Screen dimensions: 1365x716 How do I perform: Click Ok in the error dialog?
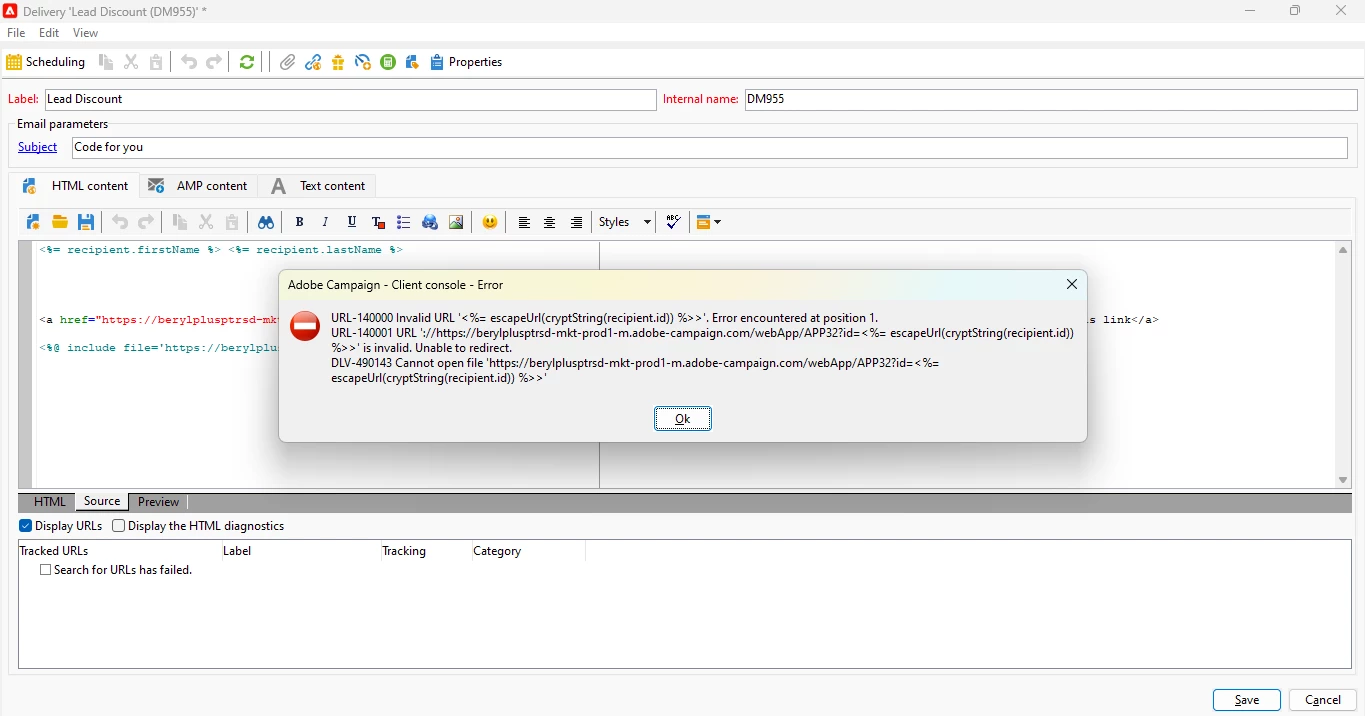click(x=683, y=419)
